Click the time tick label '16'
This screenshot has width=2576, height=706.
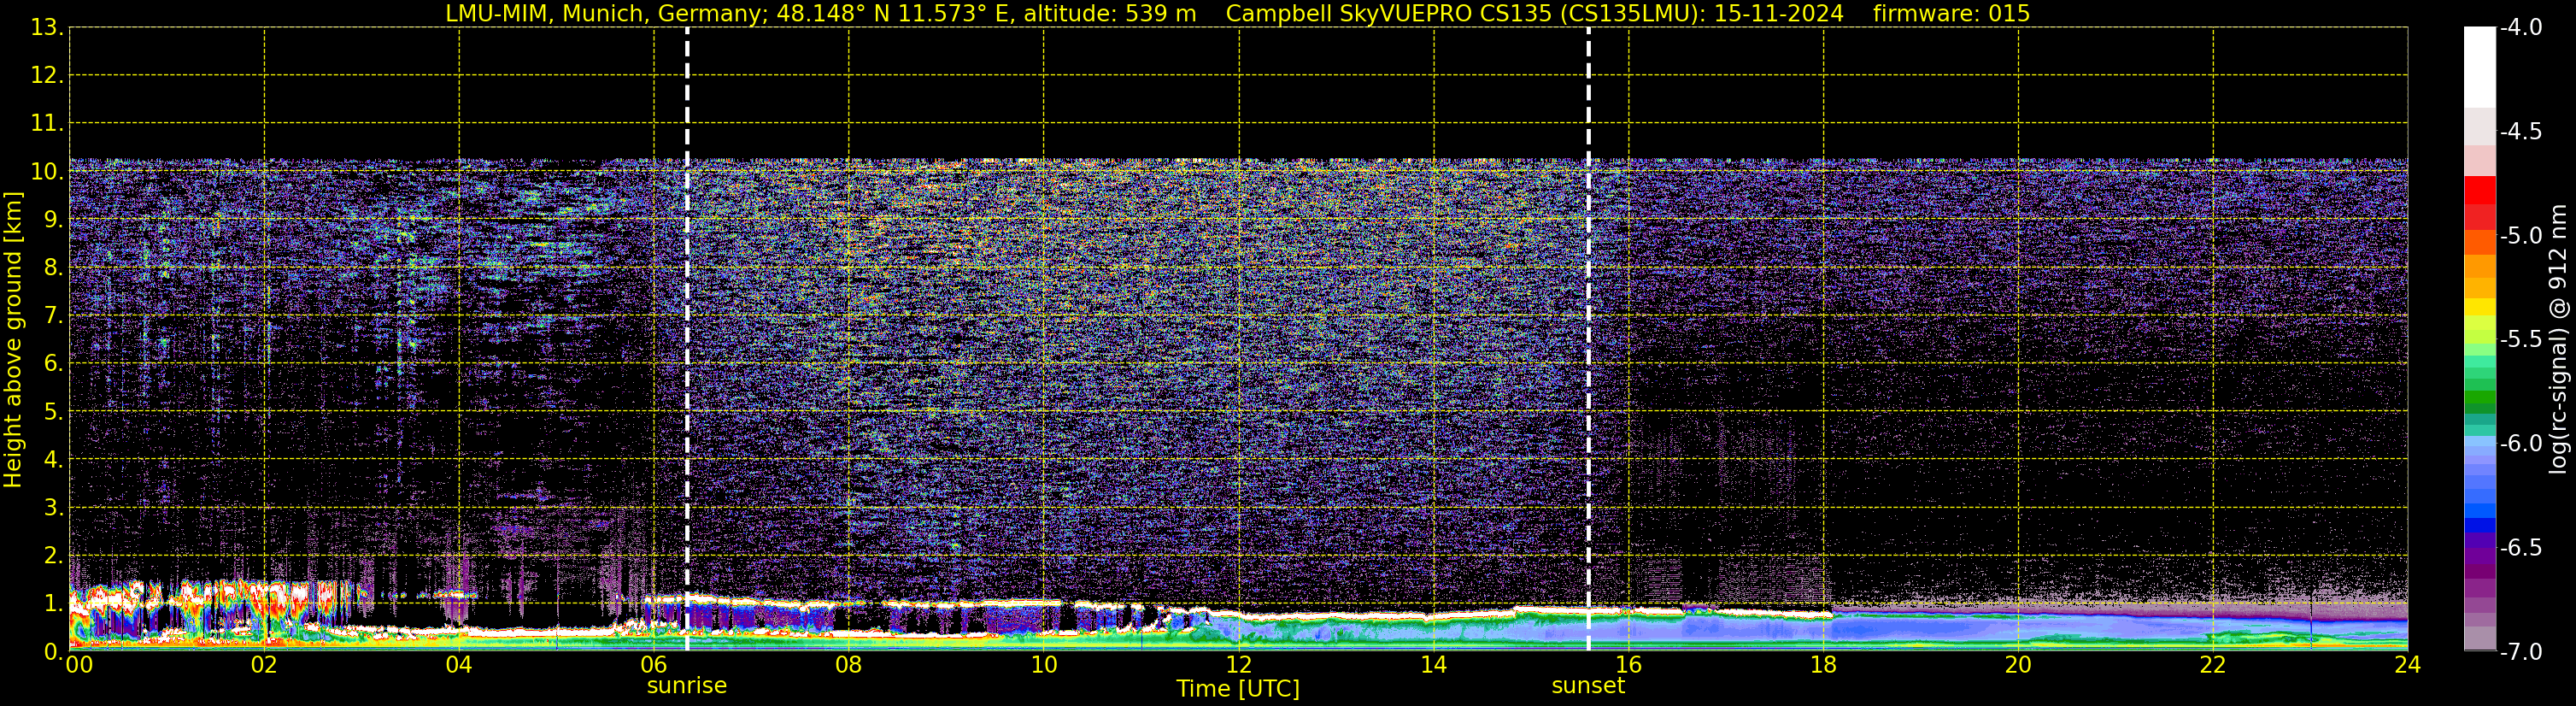click(1629, 666)
